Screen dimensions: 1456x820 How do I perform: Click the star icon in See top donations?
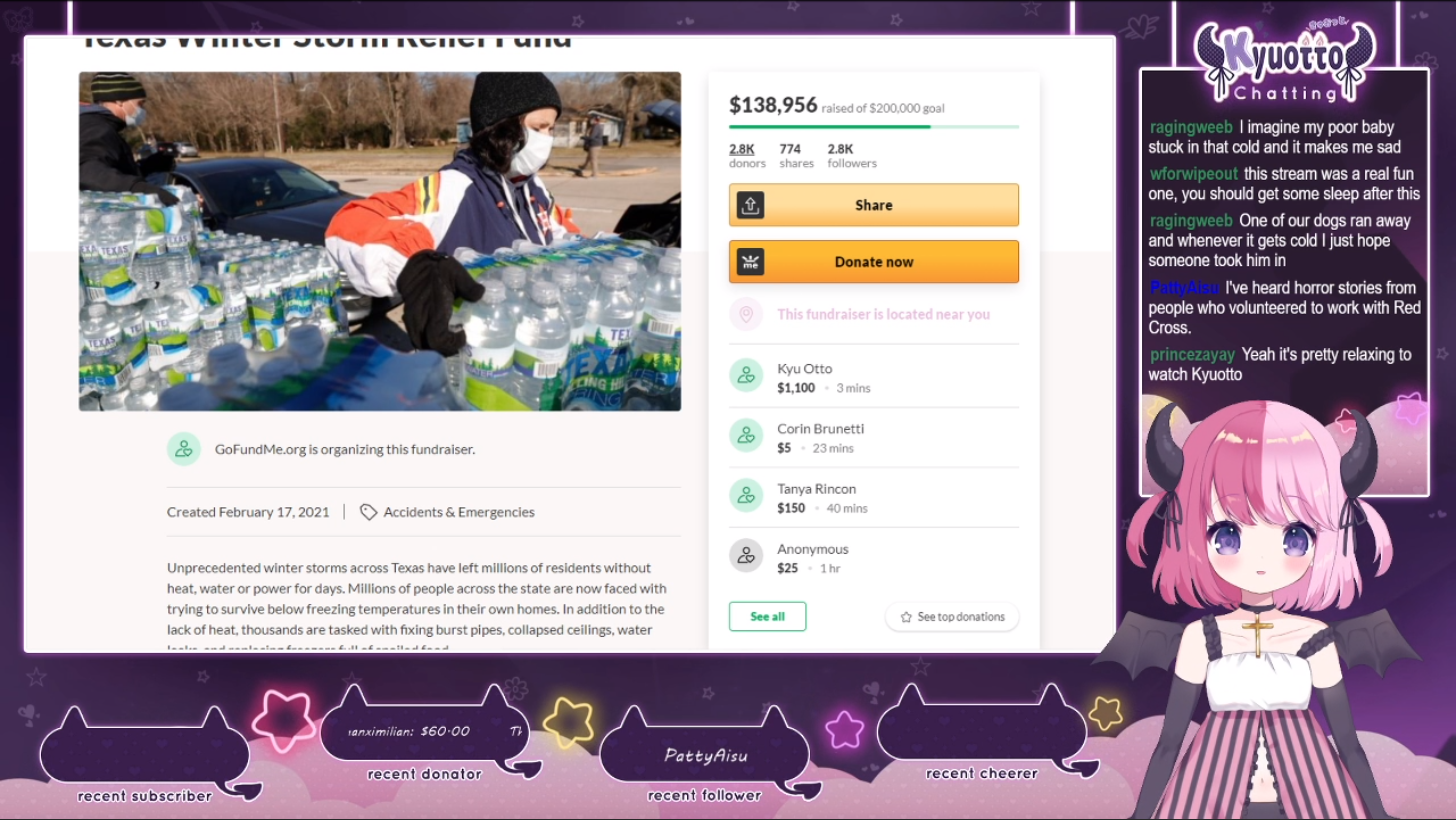[906, 617]
